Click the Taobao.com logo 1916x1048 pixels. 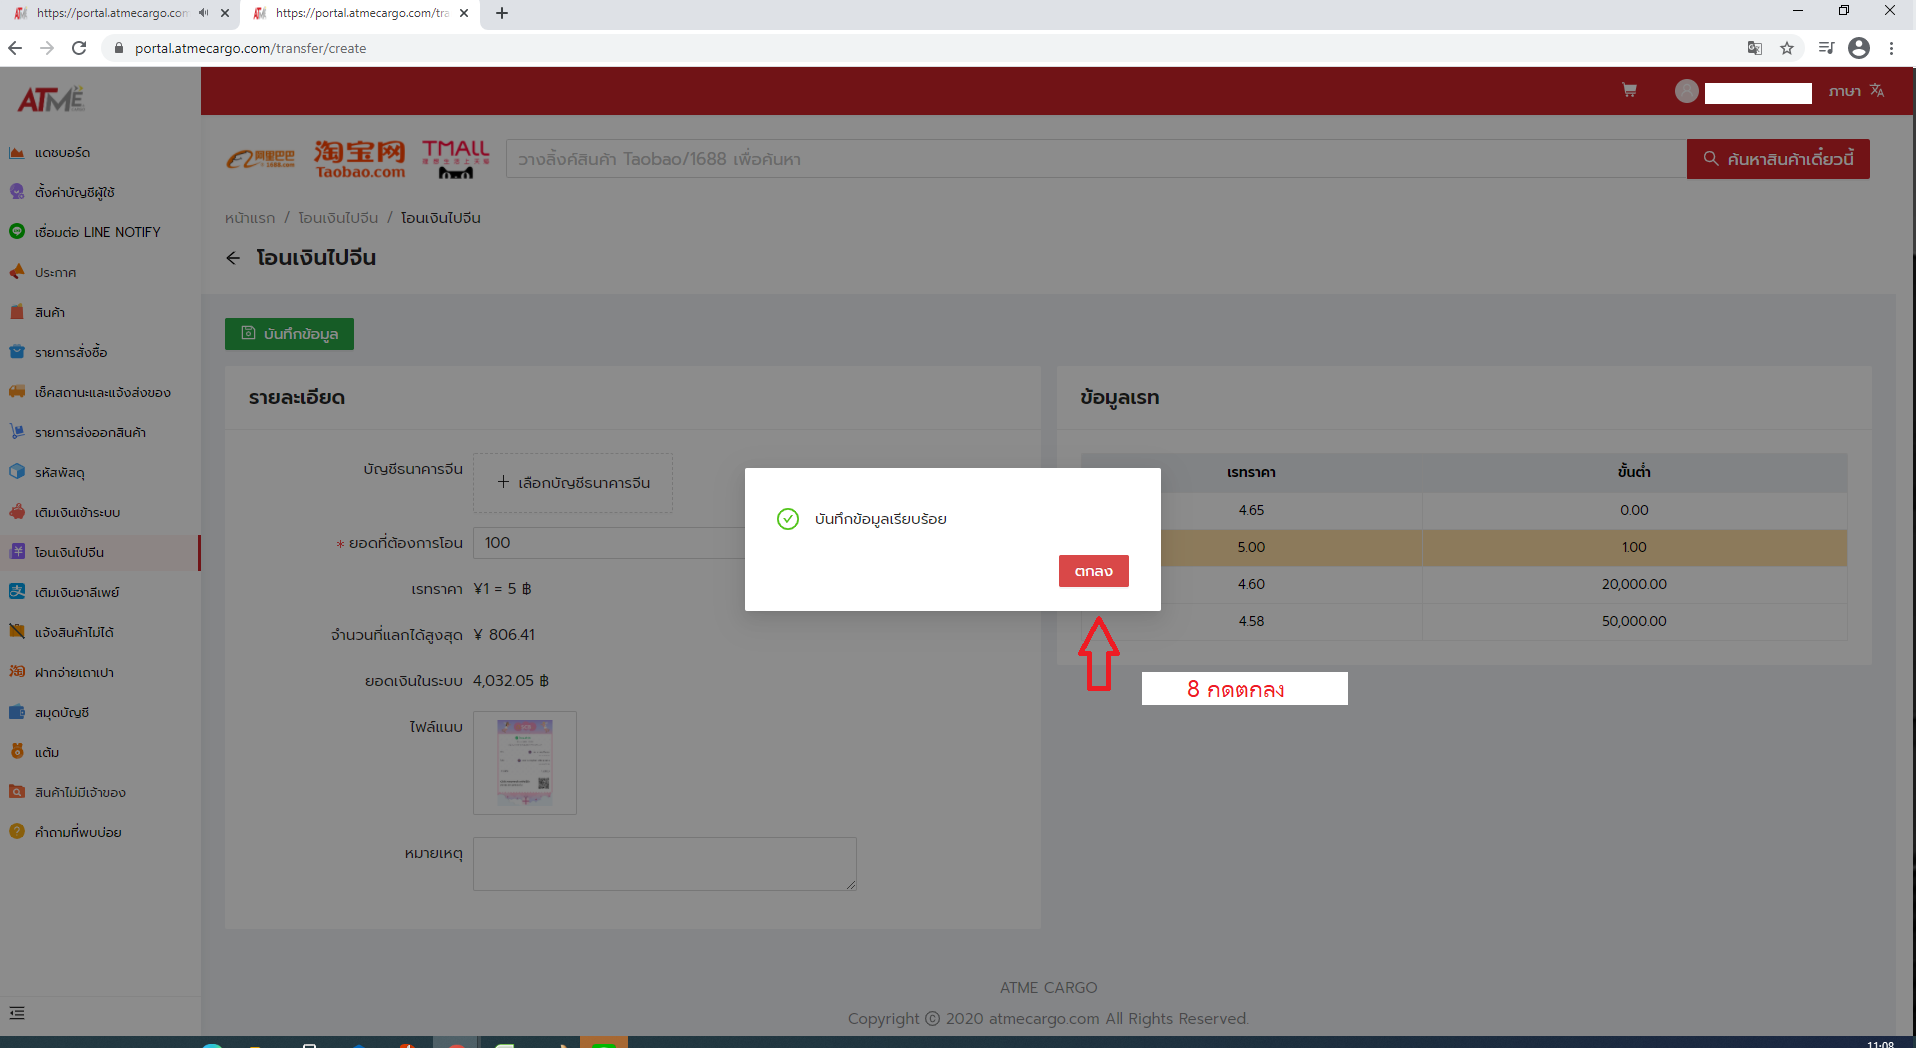coord(360,159)
